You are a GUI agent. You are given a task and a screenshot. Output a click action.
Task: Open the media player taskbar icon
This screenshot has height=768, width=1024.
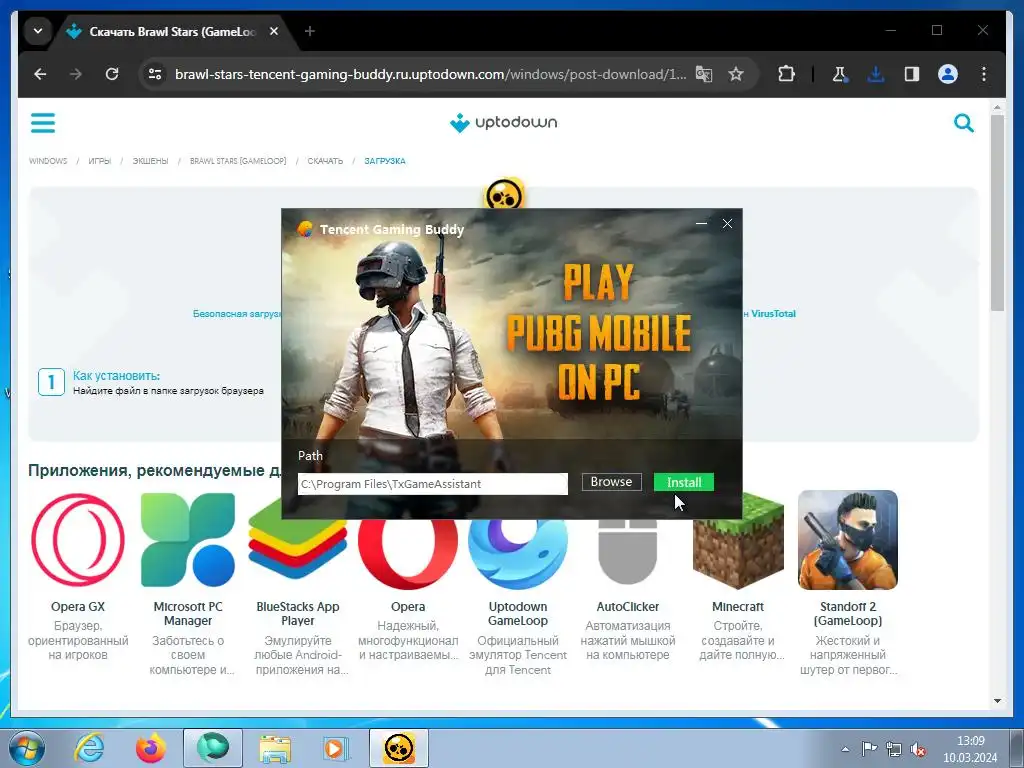point(336,748)
